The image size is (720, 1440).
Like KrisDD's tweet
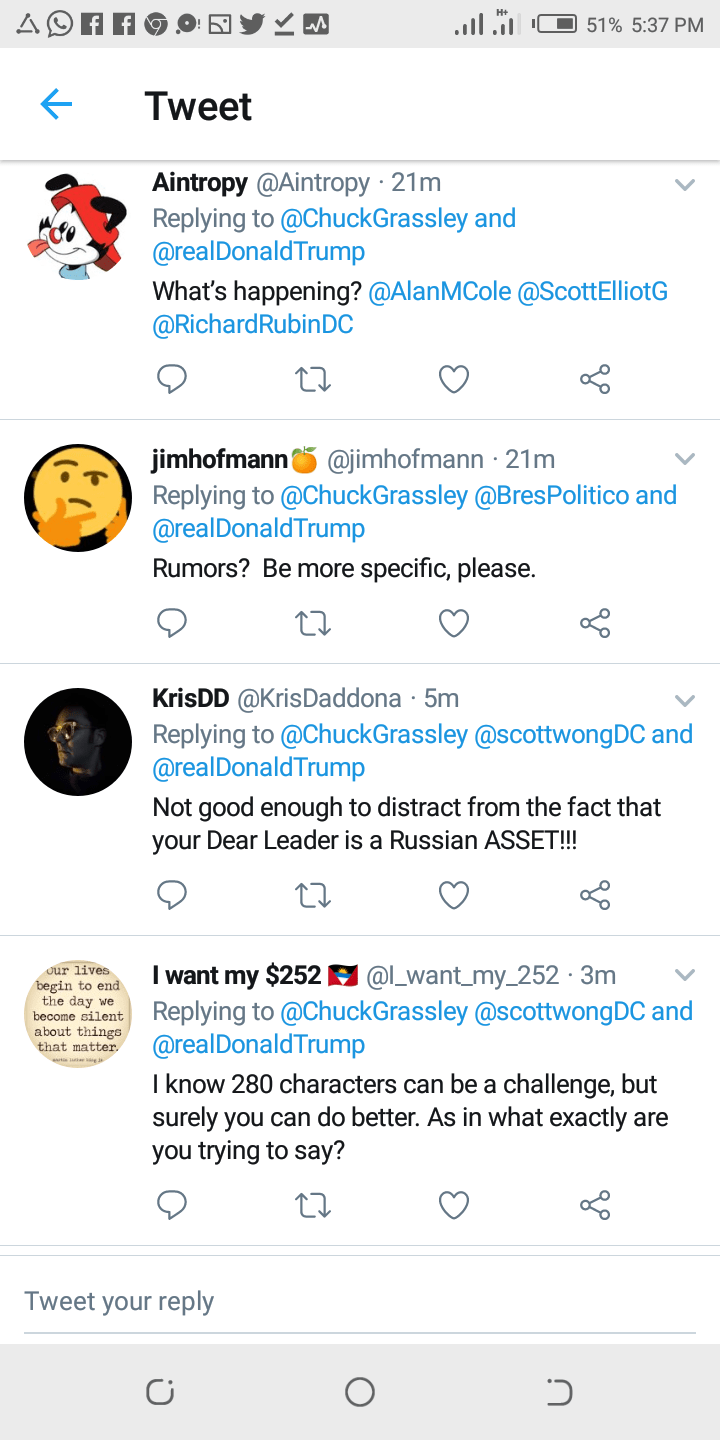[454, 895]
